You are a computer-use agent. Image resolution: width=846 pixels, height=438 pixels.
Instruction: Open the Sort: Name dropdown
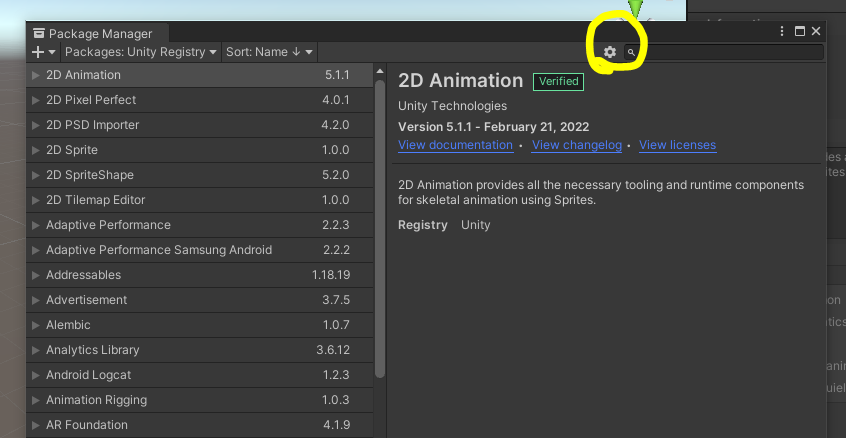pos(269,52)
